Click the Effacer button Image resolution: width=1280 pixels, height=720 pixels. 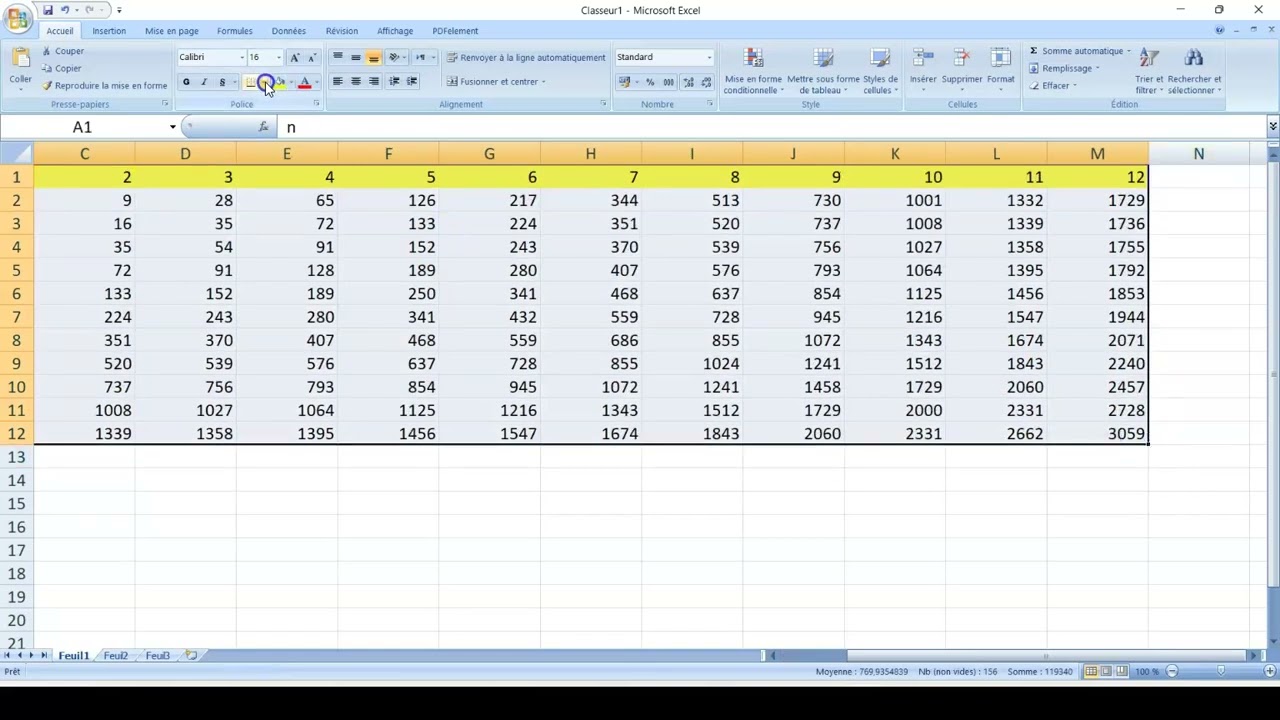[1052, 85]
